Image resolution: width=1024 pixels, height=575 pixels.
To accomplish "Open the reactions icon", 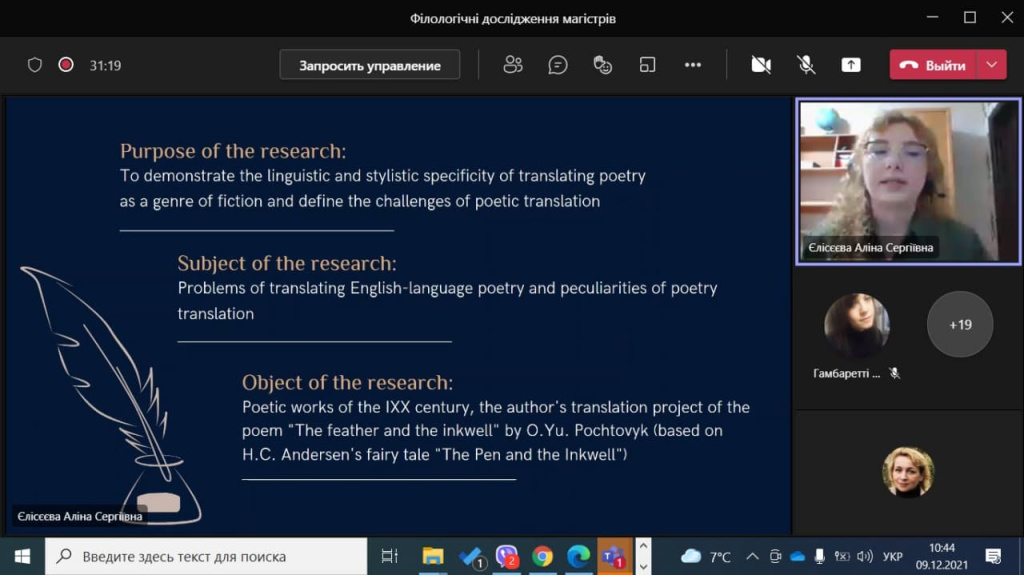I will point(602,65).
